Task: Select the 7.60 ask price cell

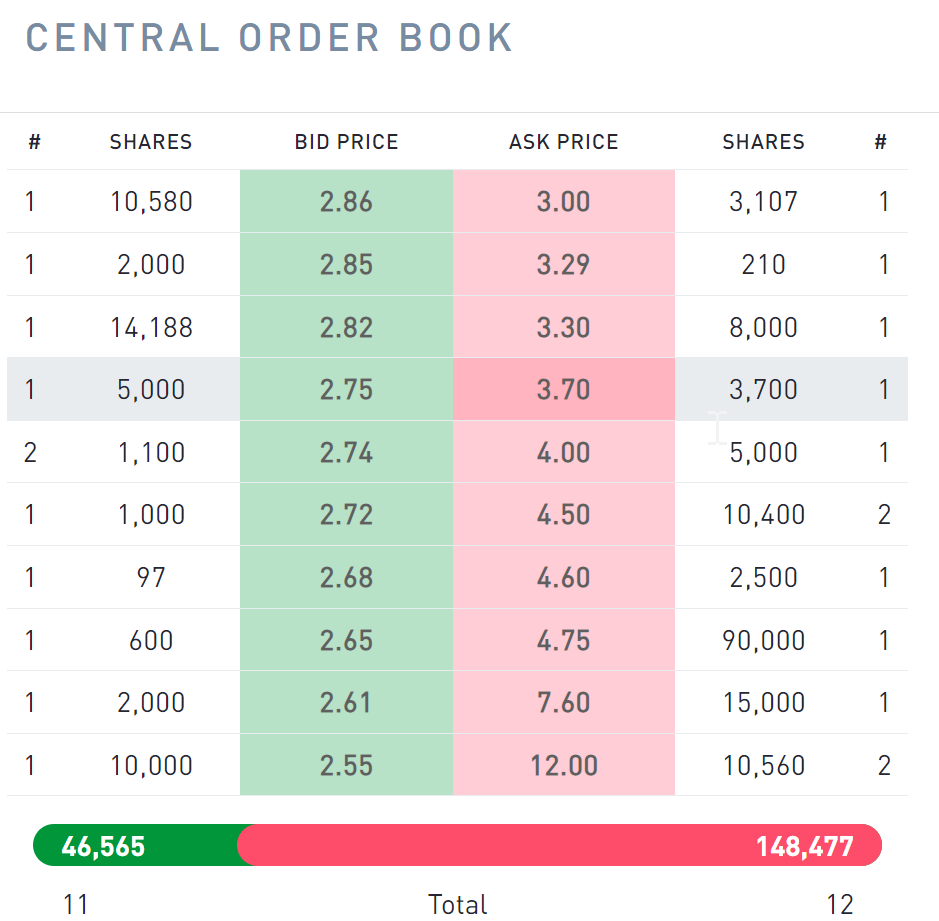Action: pyautogui.click(x=563, y=702)
